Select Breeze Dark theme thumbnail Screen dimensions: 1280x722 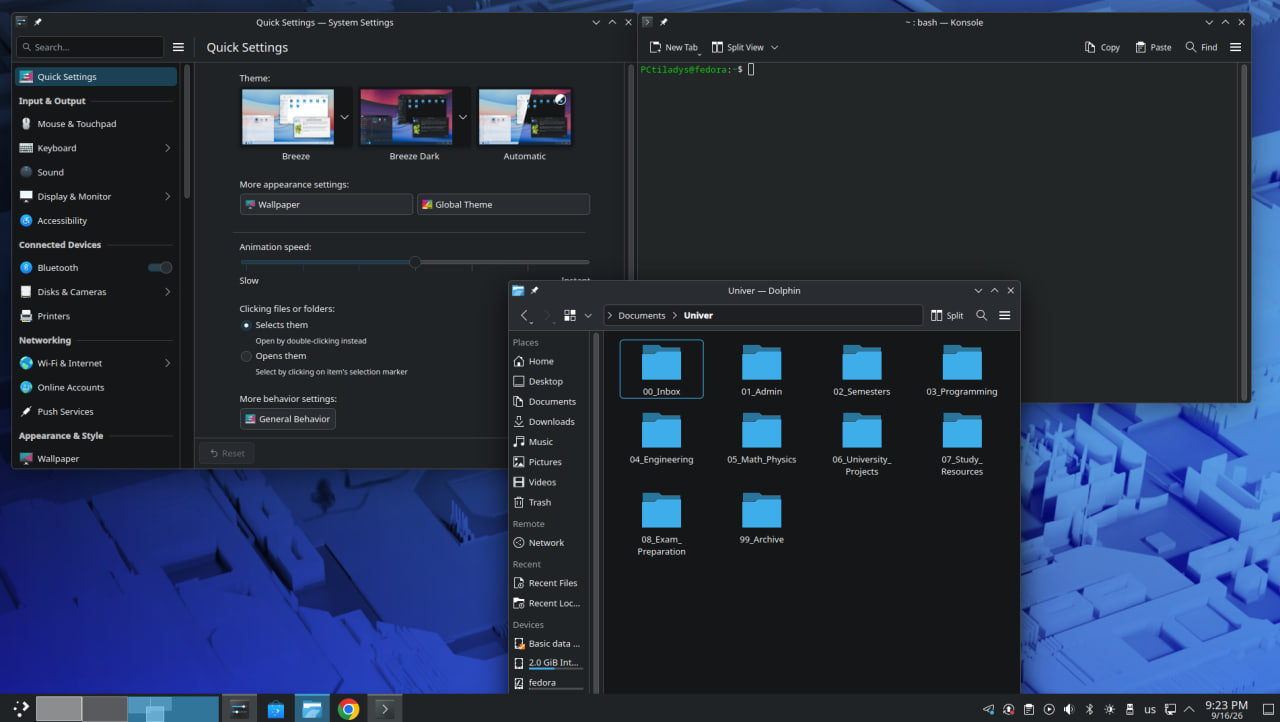click(x=406, y=117)
